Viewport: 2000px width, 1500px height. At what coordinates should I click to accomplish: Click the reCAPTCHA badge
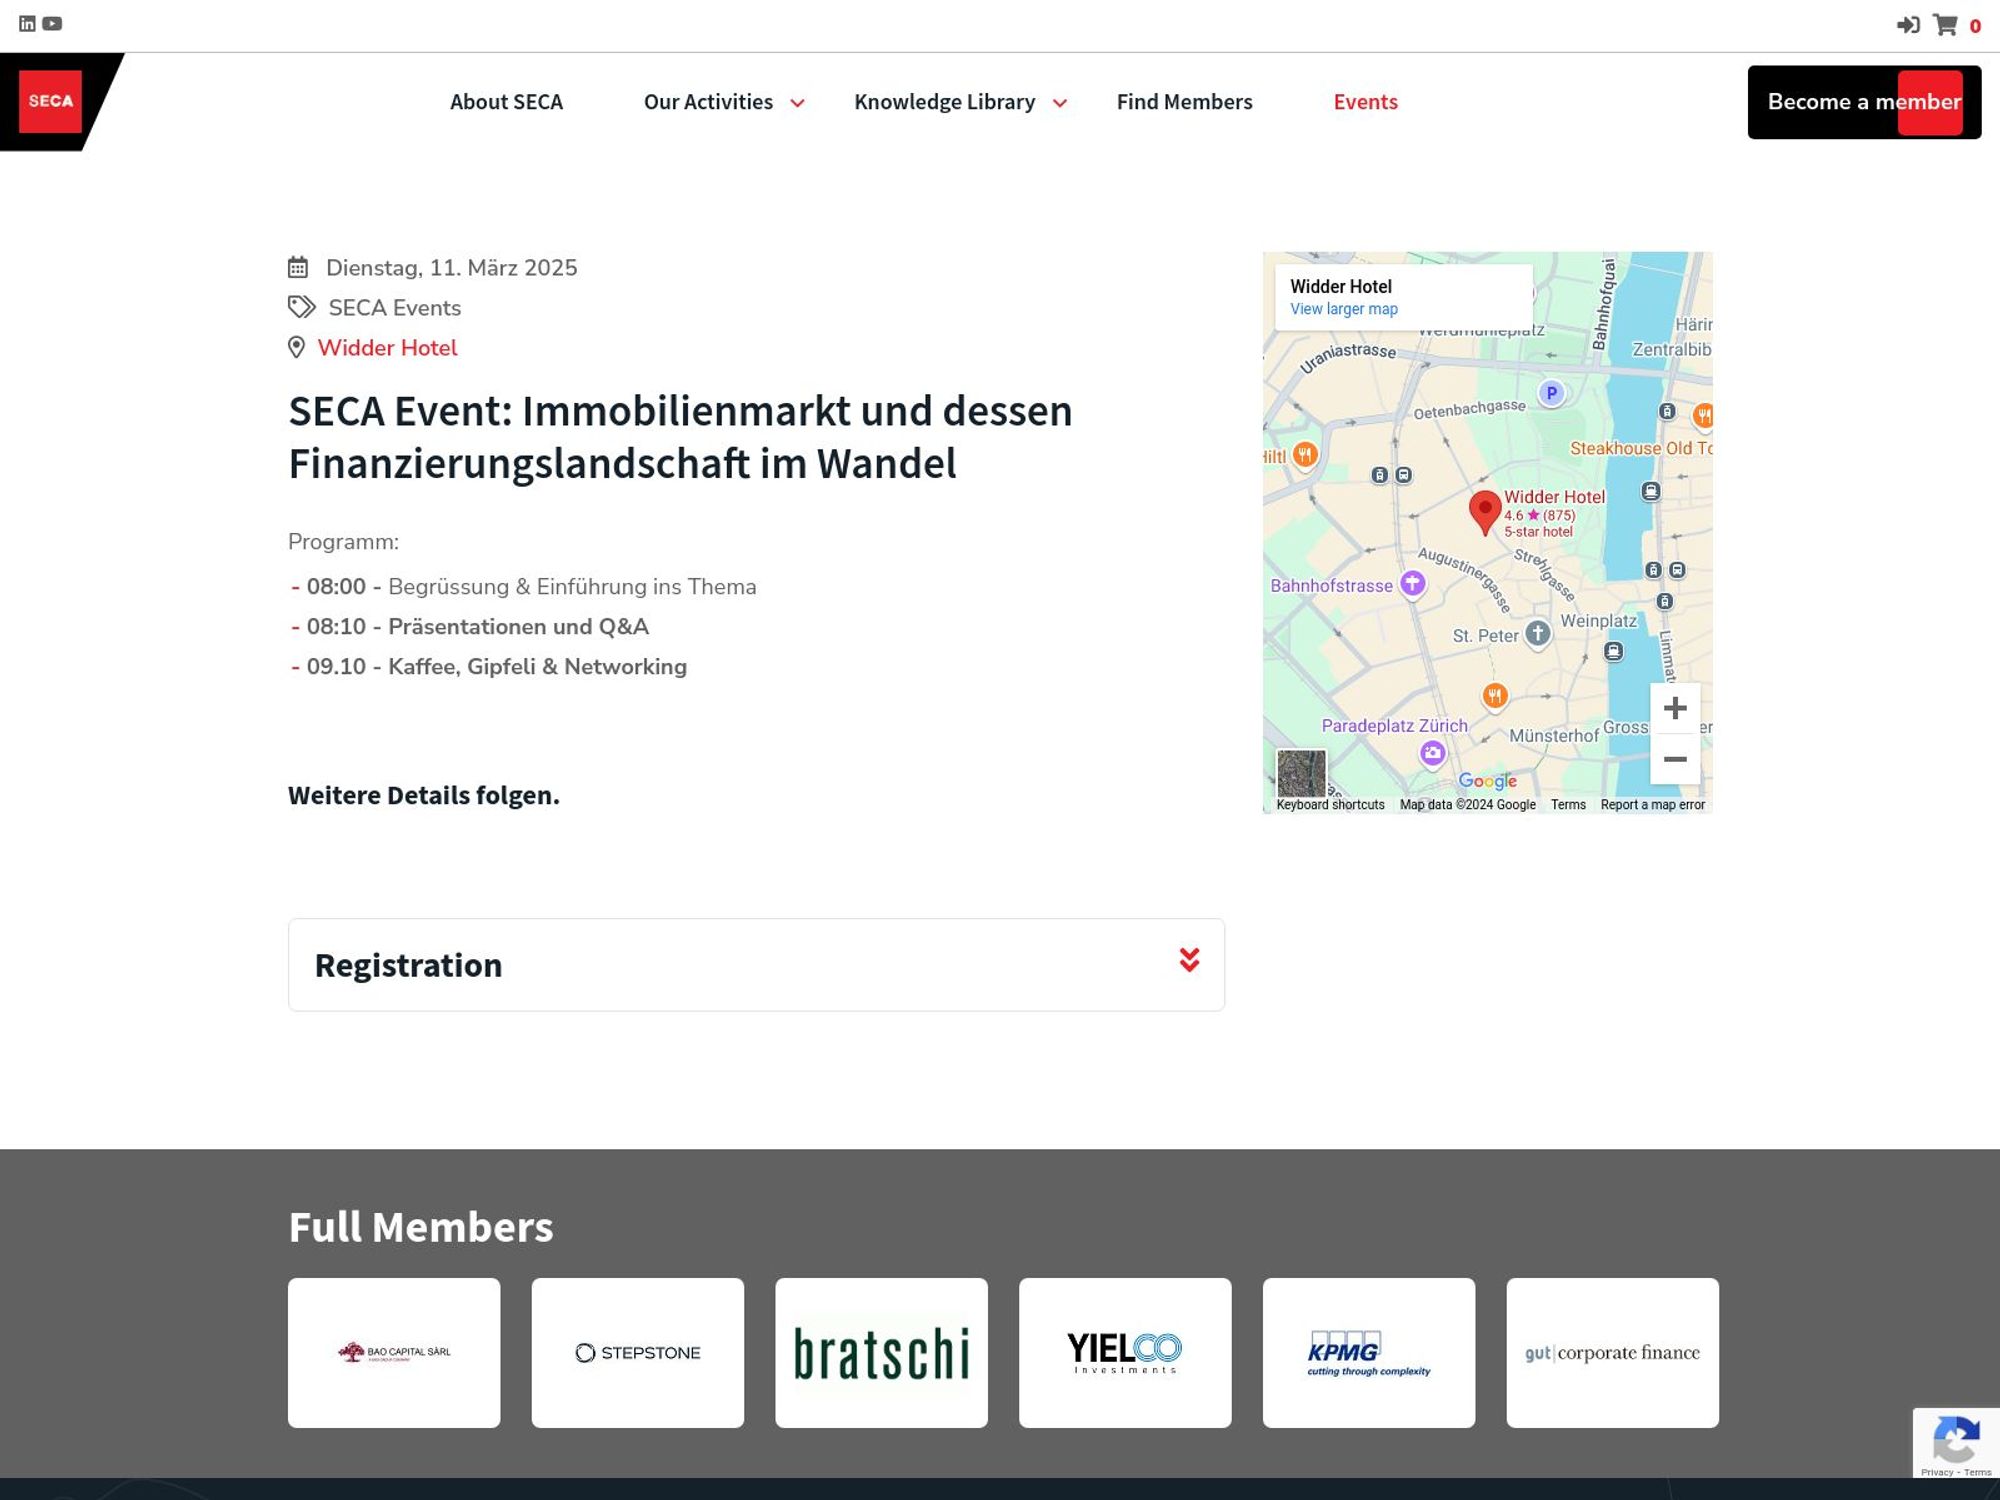tap(1956, 1442)
